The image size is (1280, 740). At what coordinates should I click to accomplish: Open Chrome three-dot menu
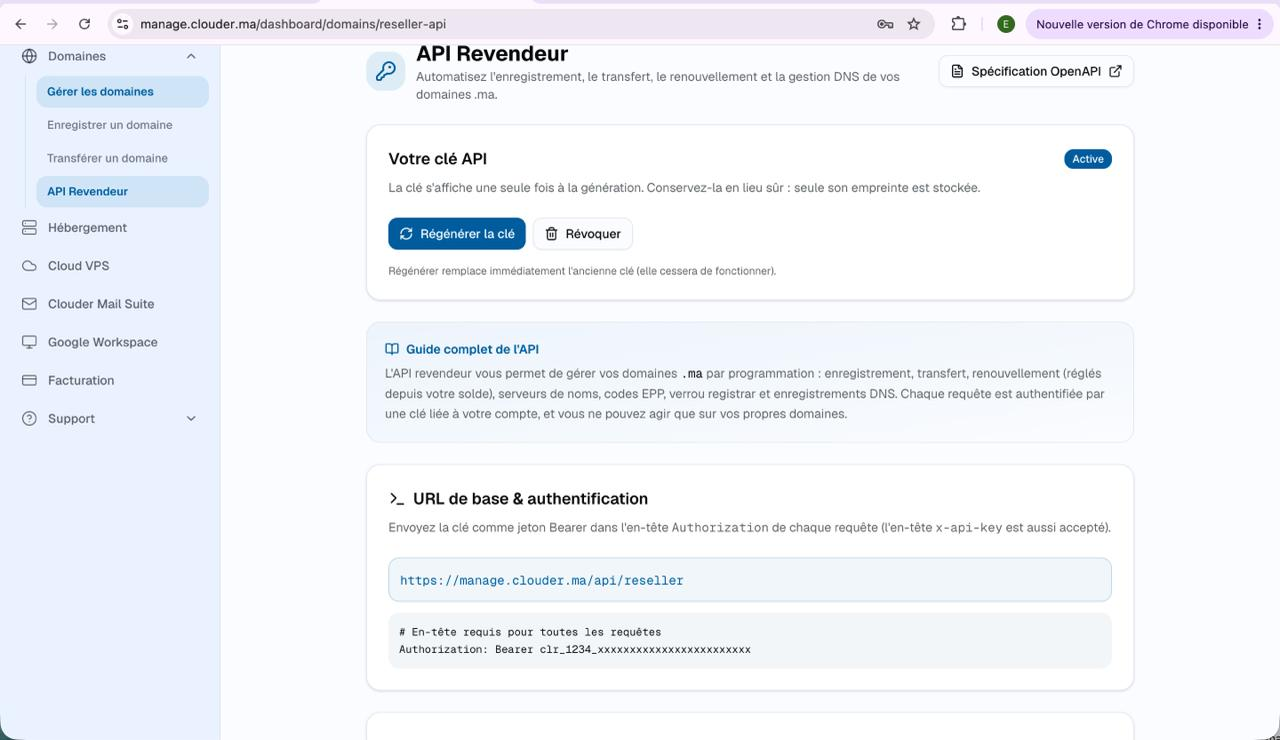1259,24
